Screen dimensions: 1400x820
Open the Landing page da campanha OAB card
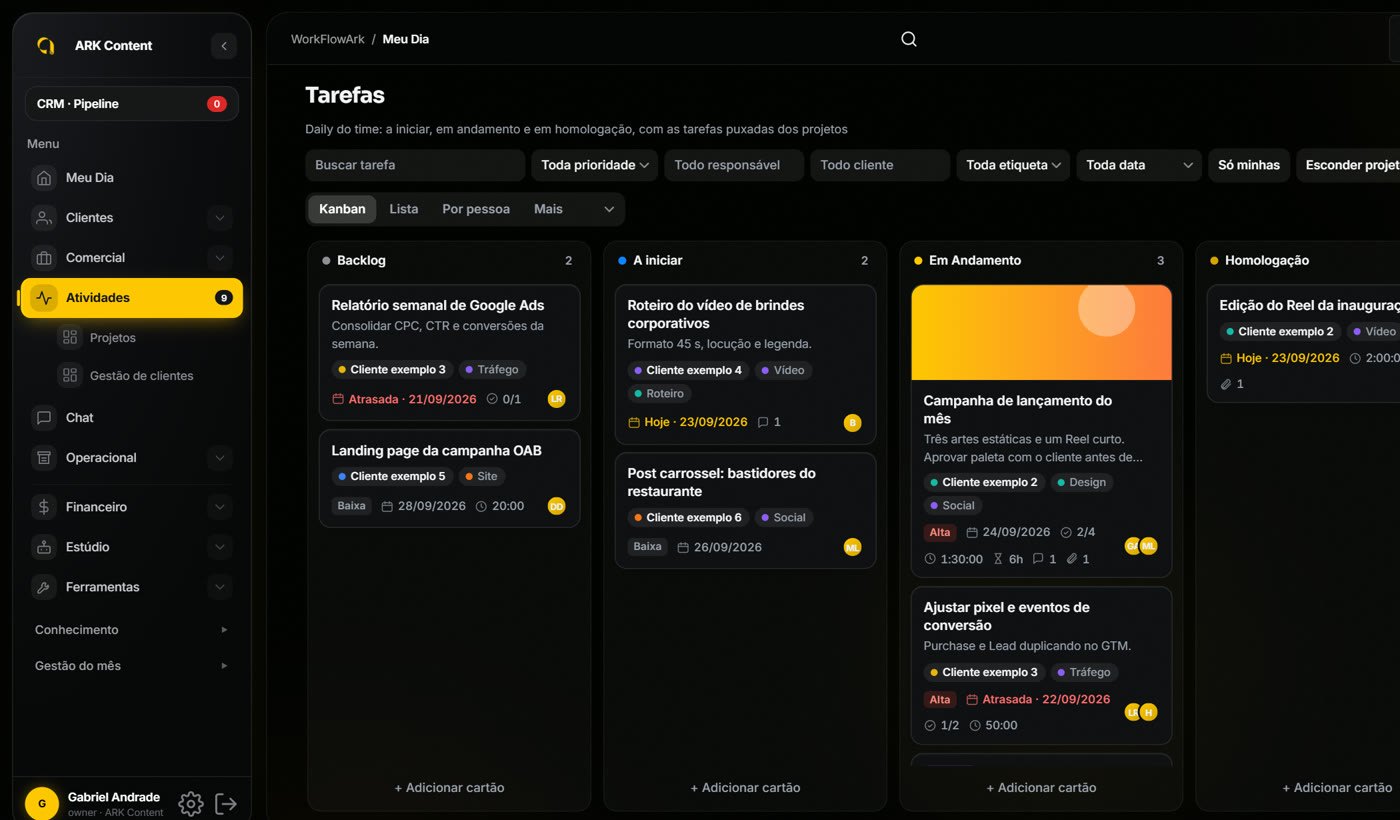point(449,478)
